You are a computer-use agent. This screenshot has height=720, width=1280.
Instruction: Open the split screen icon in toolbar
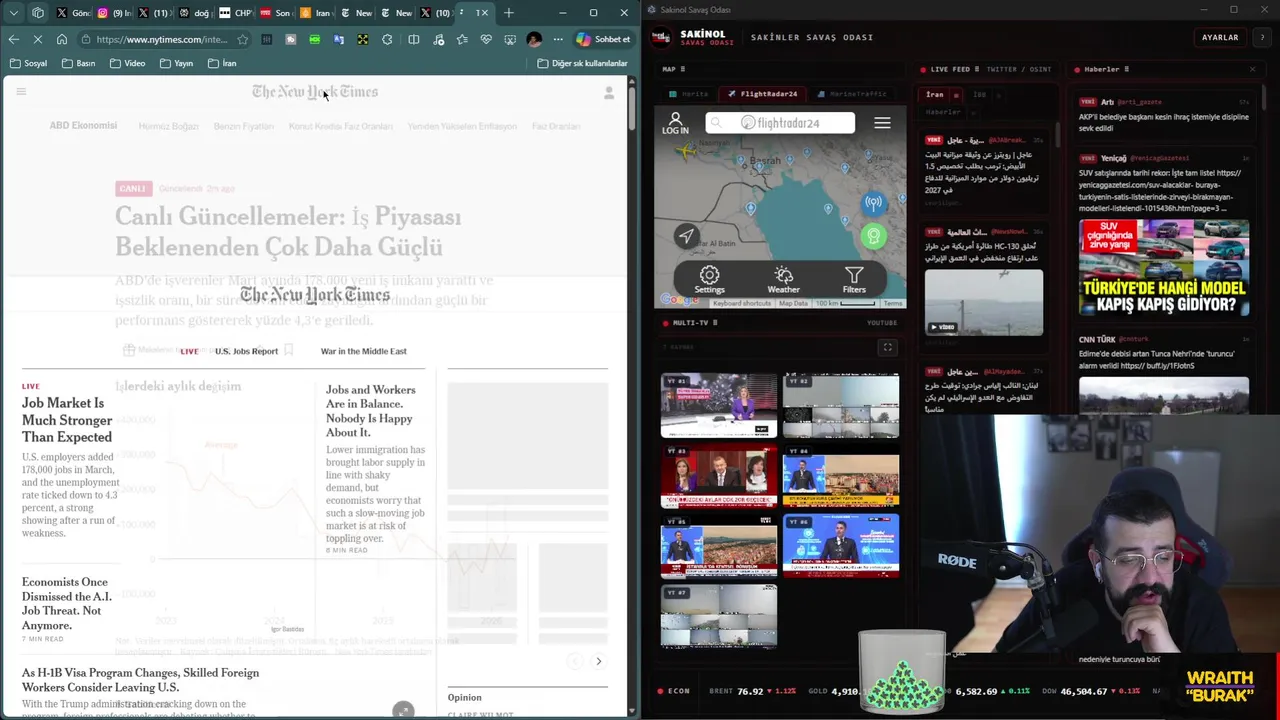[x=414, y=39]
